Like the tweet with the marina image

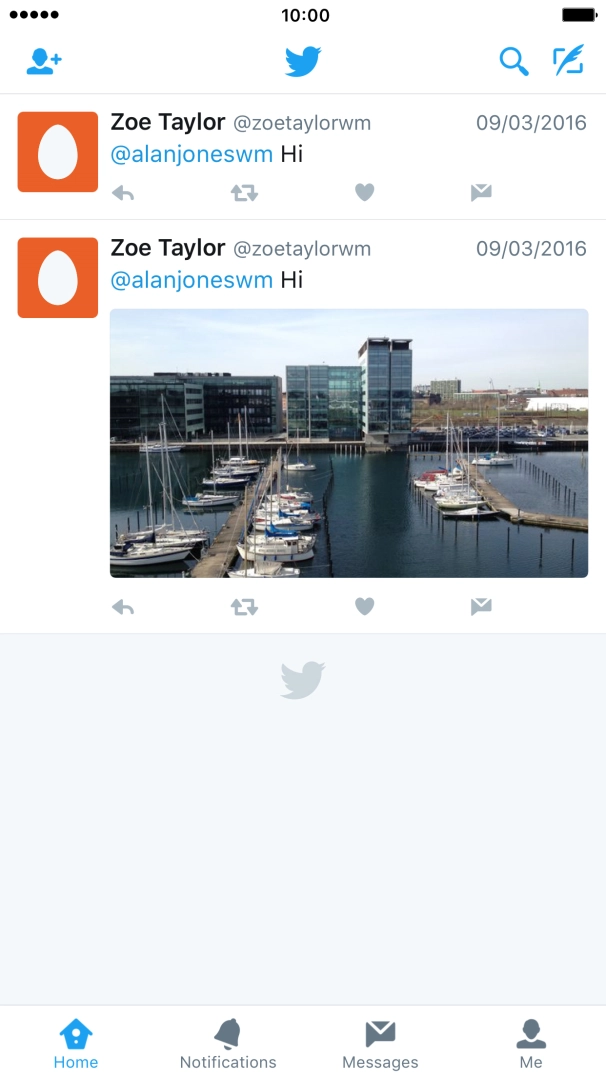[363, 606]
